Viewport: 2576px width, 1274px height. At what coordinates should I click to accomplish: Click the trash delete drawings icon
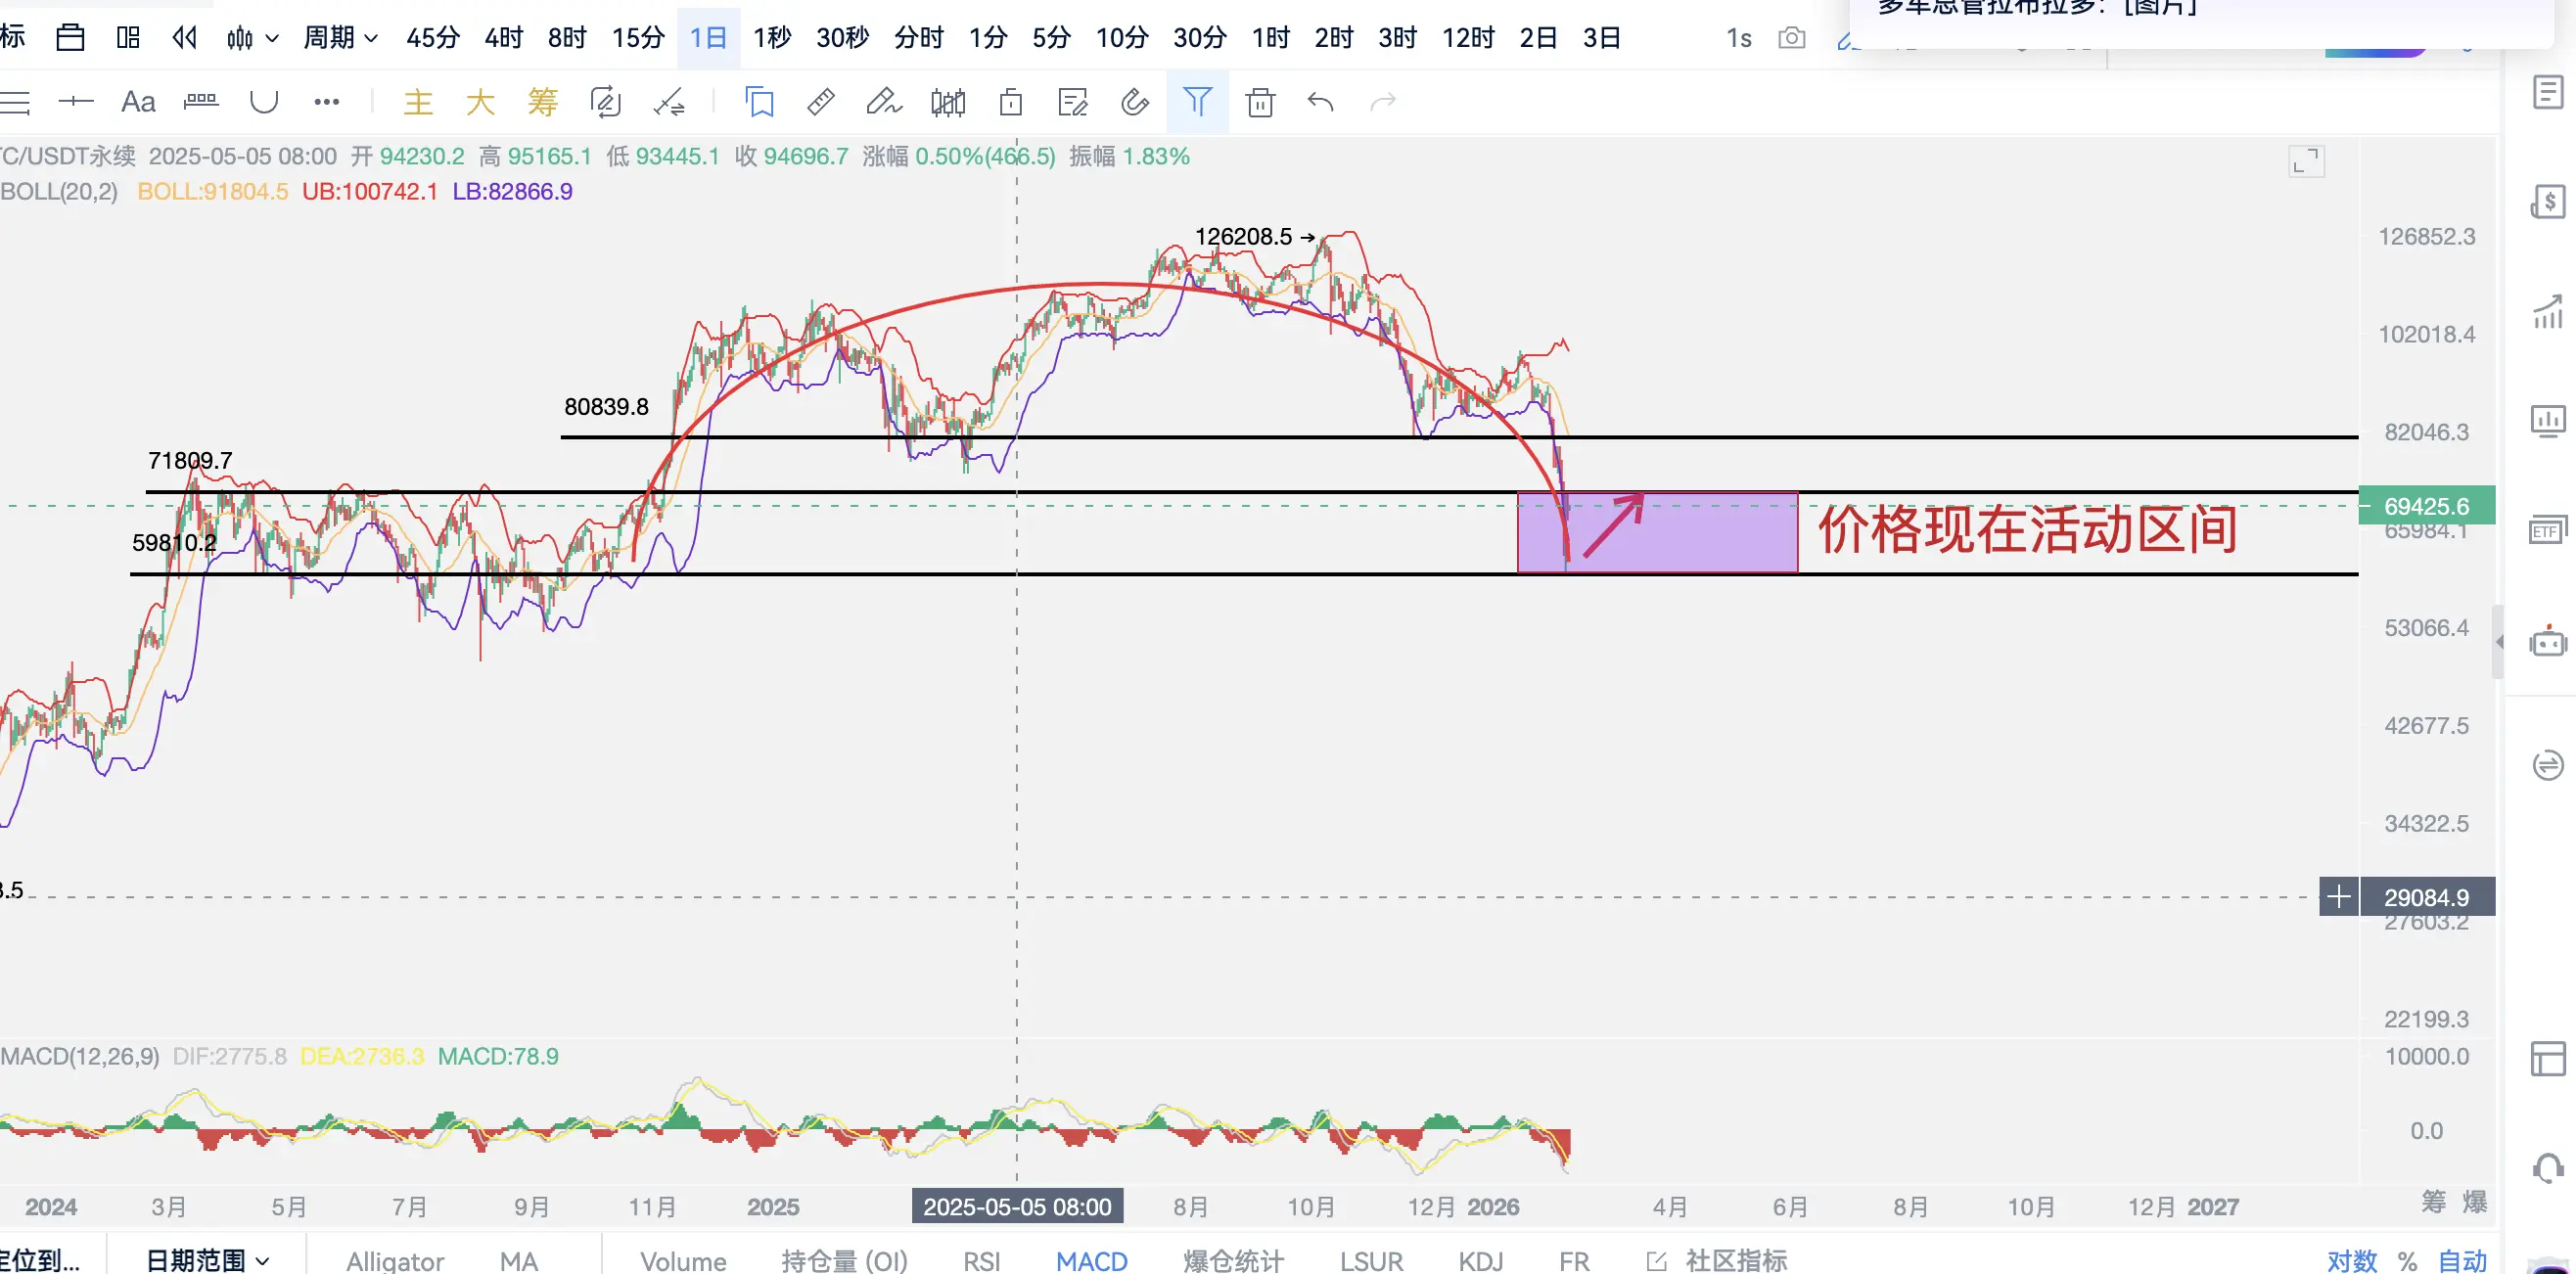[x=1260, y=102]
